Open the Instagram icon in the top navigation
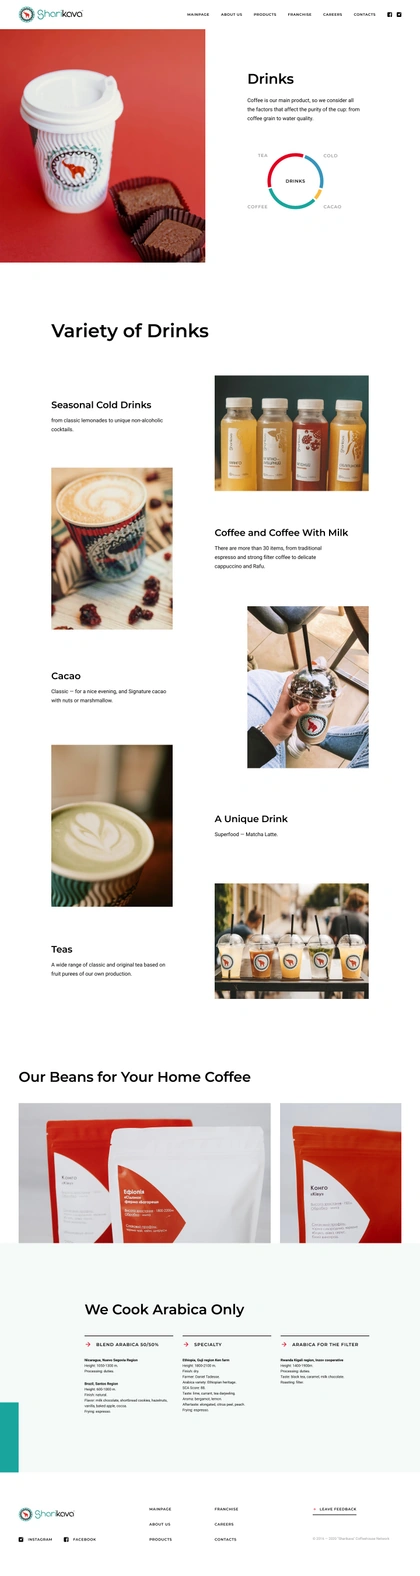420x1576 pixels. click(x=399, y=15)
